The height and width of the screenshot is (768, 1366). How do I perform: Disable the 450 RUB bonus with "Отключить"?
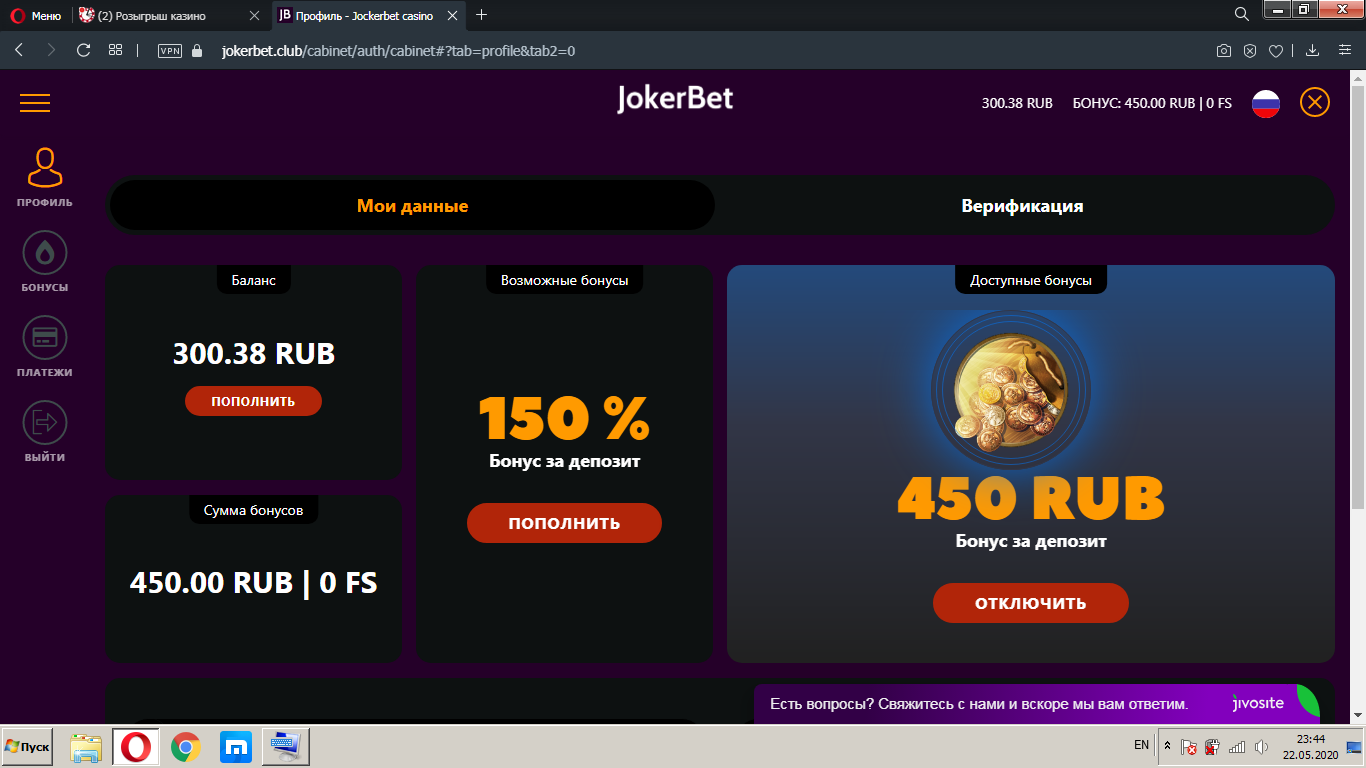pyautogui.click(x=1031, y=603)
